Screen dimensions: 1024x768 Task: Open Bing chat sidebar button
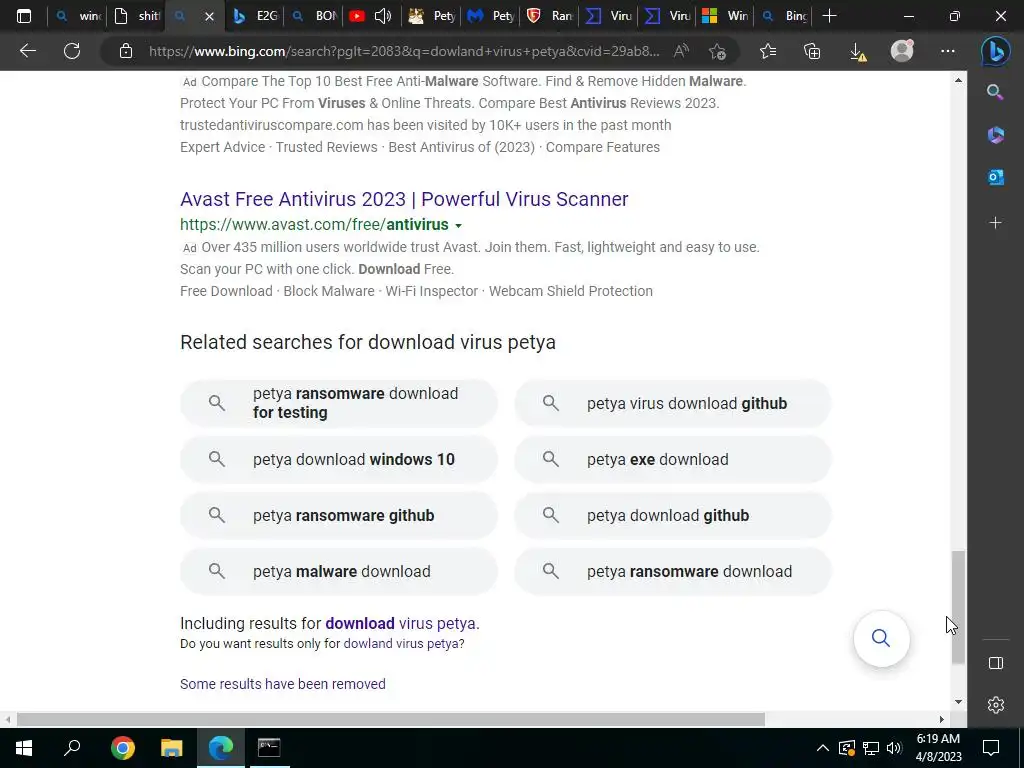click(x=995, y=51)
